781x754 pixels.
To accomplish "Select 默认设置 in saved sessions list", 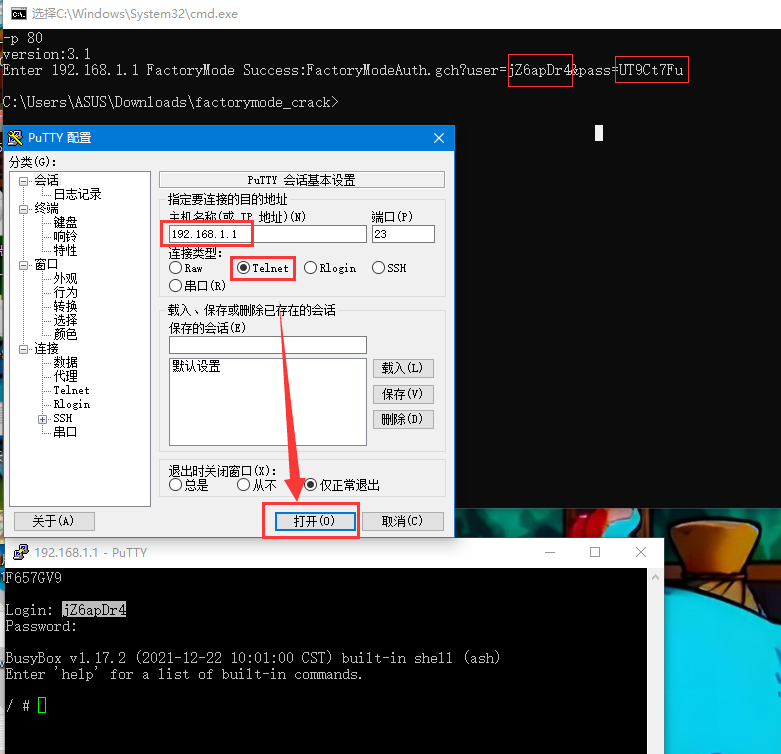I will [x=196, y=367].
